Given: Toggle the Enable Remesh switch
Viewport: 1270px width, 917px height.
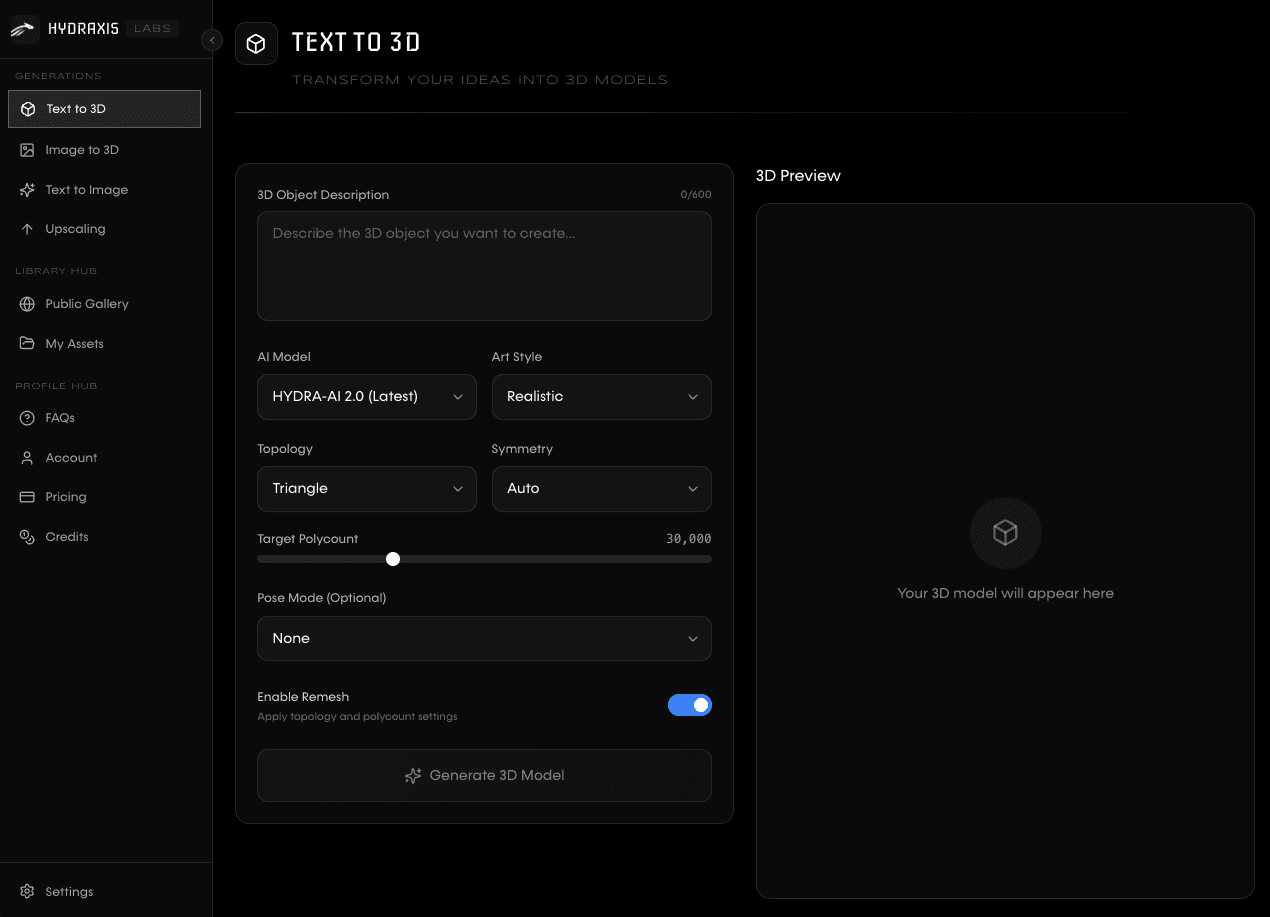Looking at the screenshot, I should [x=689, y=705].
